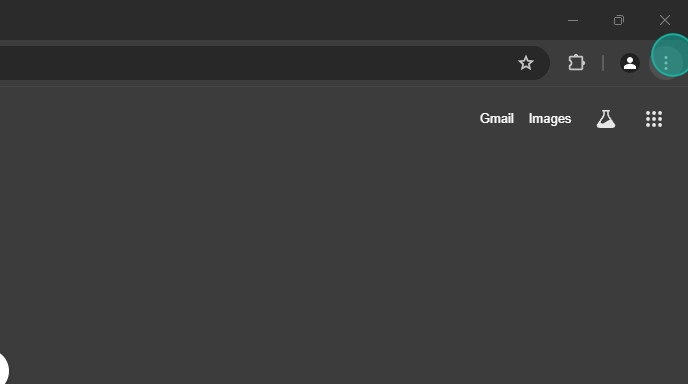
Task: Select the person silhouette profile button
Action: [x=630, y=63]
